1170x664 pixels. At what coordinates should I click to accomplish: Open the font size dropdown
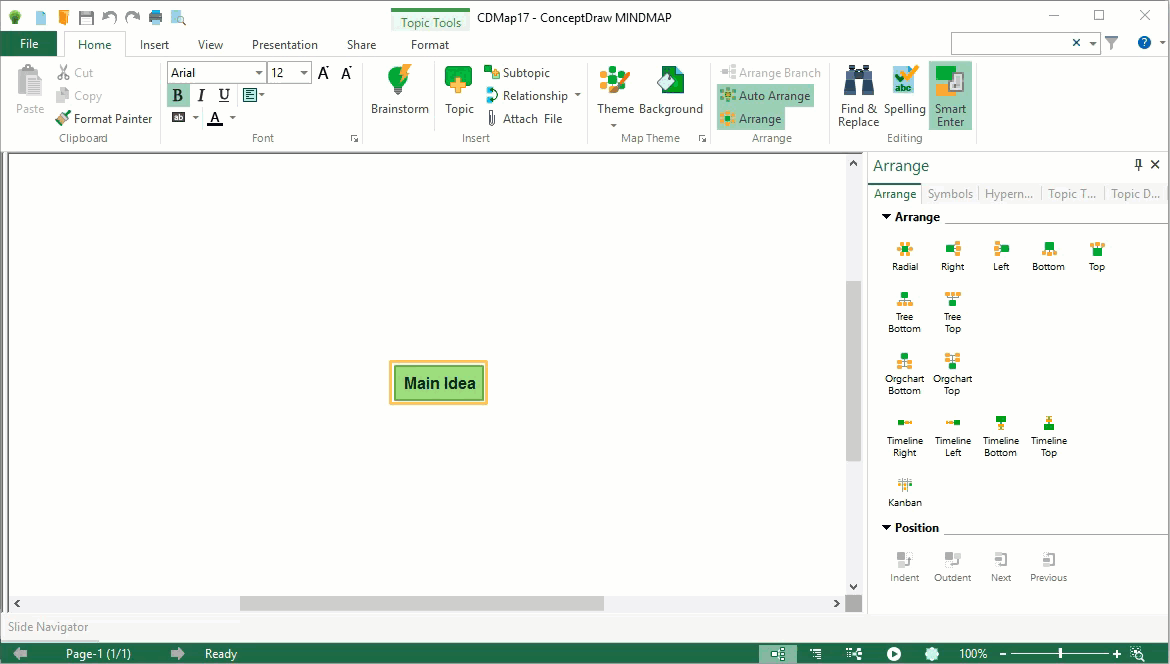click(x=304, y=72)
